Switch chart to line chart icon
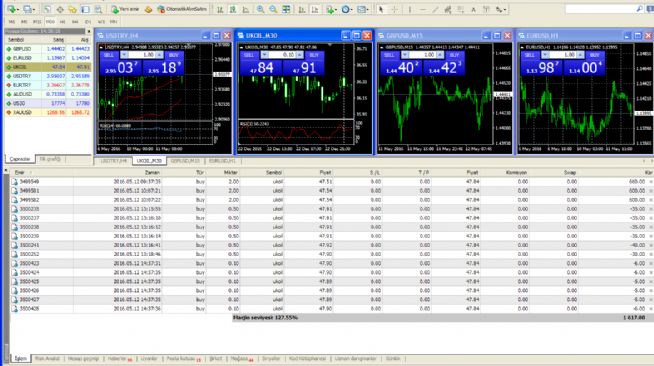The image size is (654, 366). (246, 9)
